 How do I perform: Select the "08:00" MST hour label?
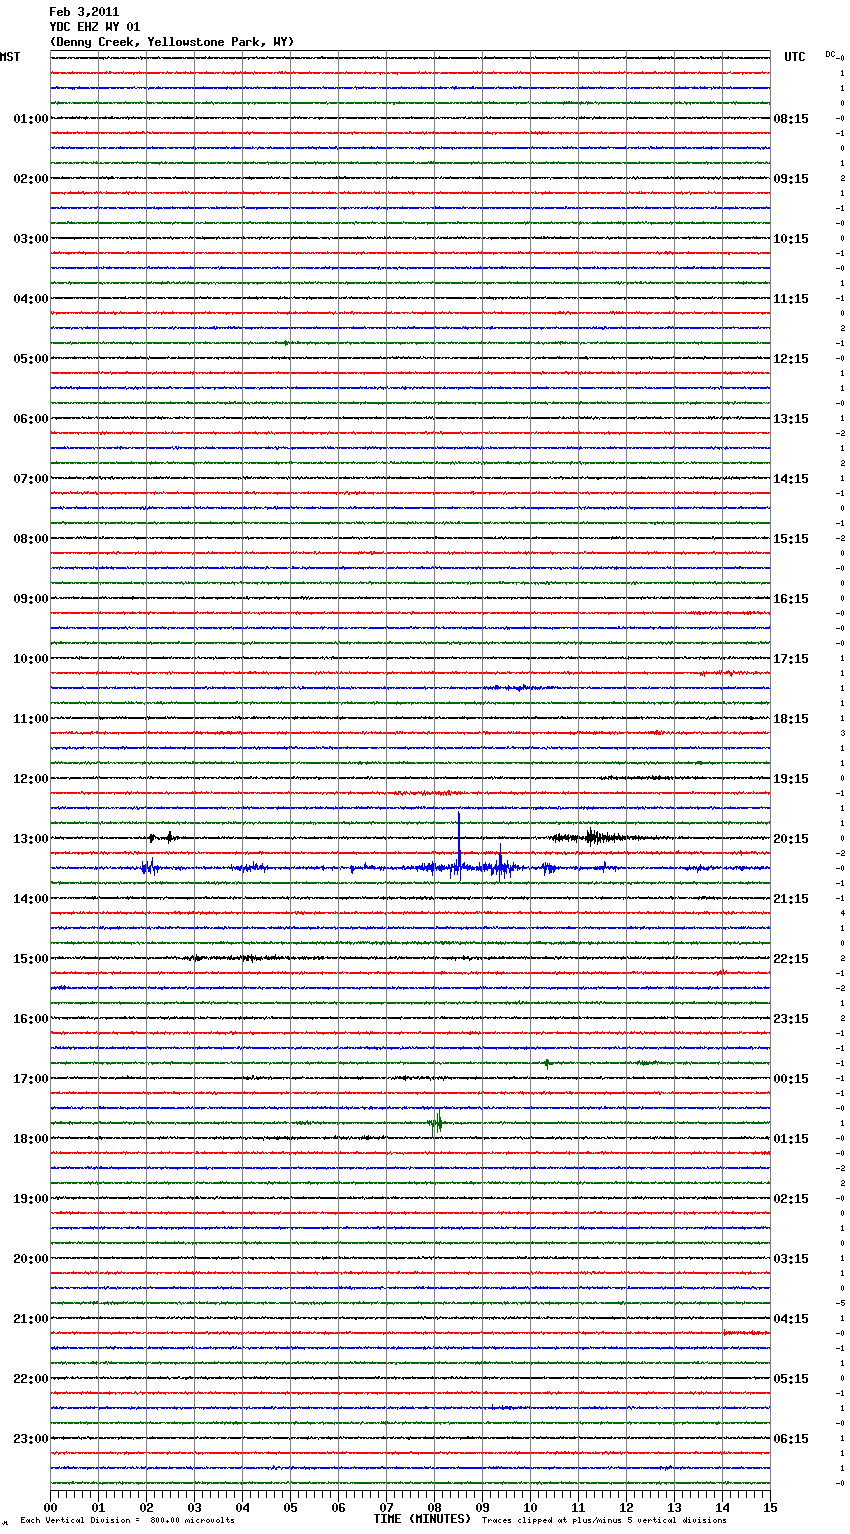(31, 539)
